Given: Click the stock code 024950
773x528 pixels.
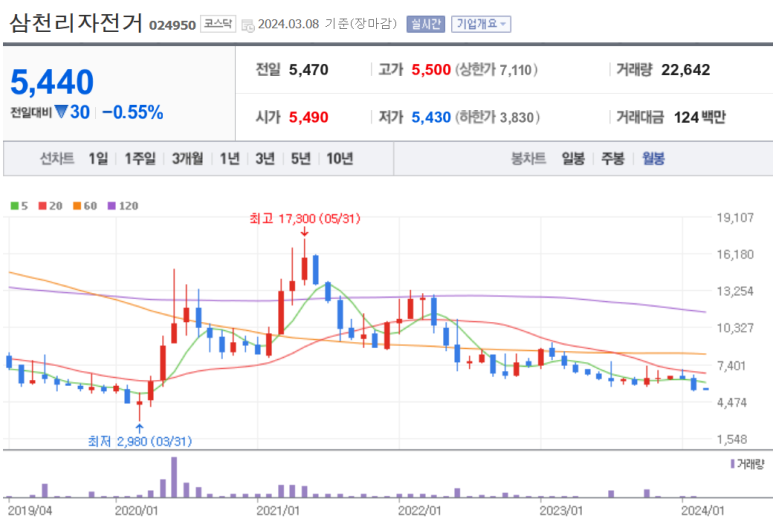Looking at the screenshot, I should [x=173, y=25].
